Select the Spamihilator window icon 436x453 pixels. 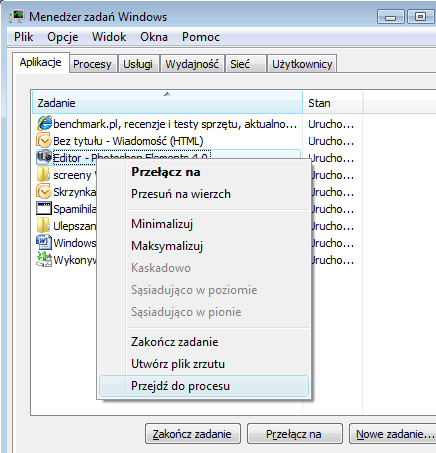pyautogui.click(x=44, y=208)
